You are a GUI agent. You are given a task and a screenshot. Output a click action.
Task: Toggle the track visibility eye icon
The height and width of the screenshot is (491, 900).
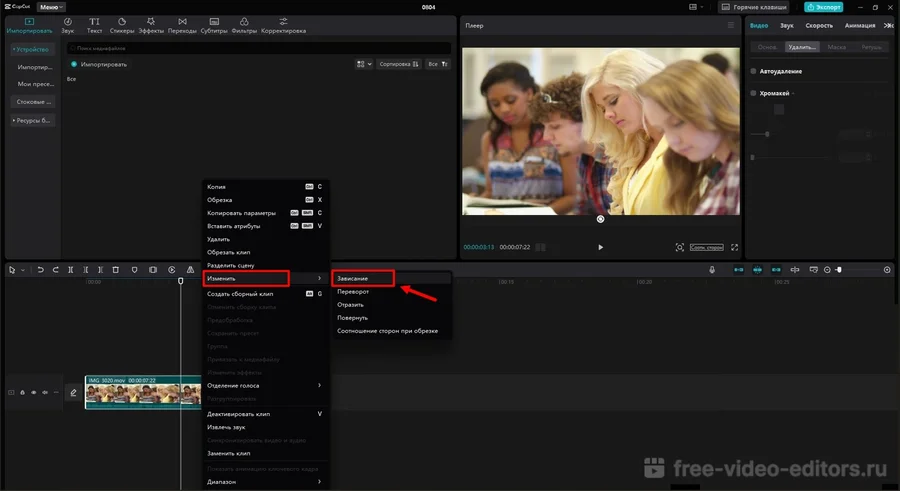pyautogui.click(x=33, y=393)
